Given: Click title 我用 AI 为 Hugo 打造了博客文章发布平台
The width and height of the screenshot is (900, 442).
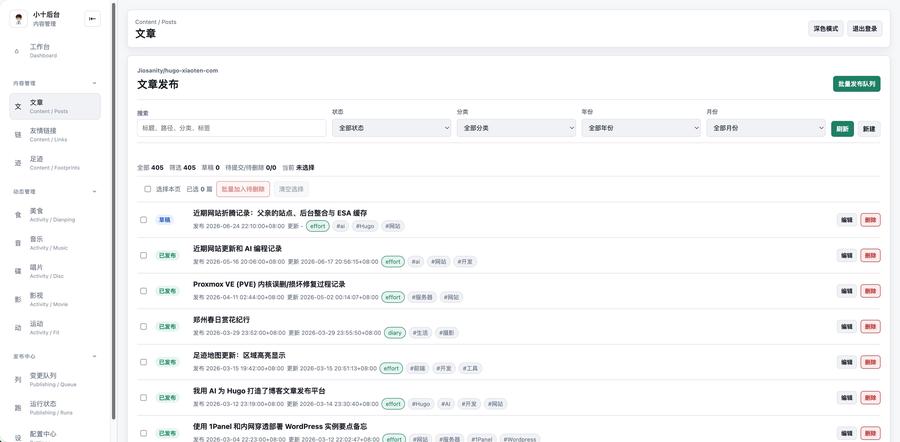Looking at the screenshot, I should point(259,391).
